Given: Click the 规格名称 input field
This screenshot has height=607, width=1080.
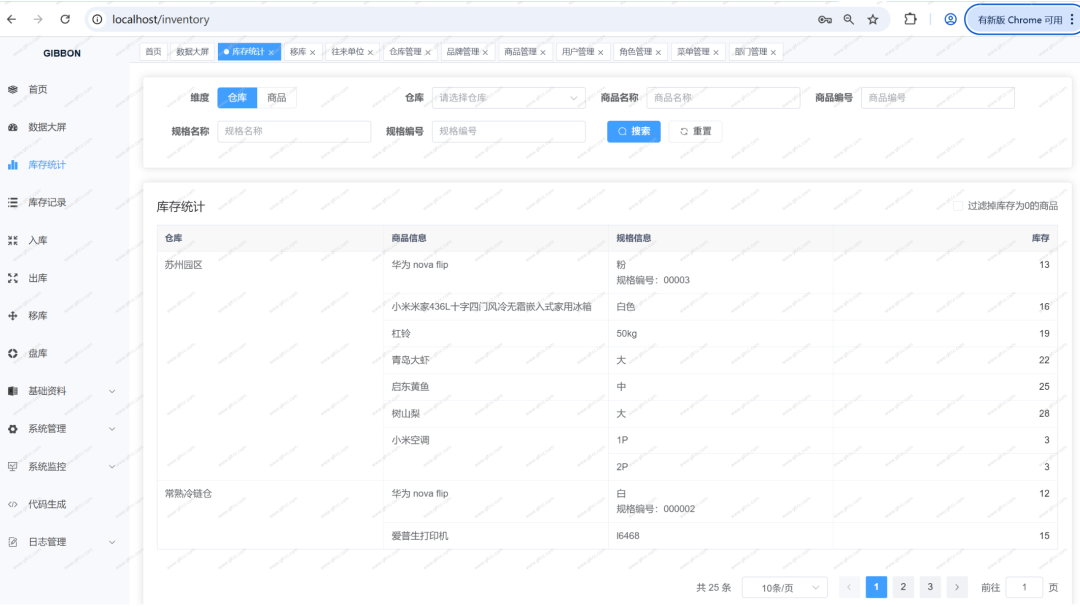Looking at the screenshot, I should coord(294,132).
